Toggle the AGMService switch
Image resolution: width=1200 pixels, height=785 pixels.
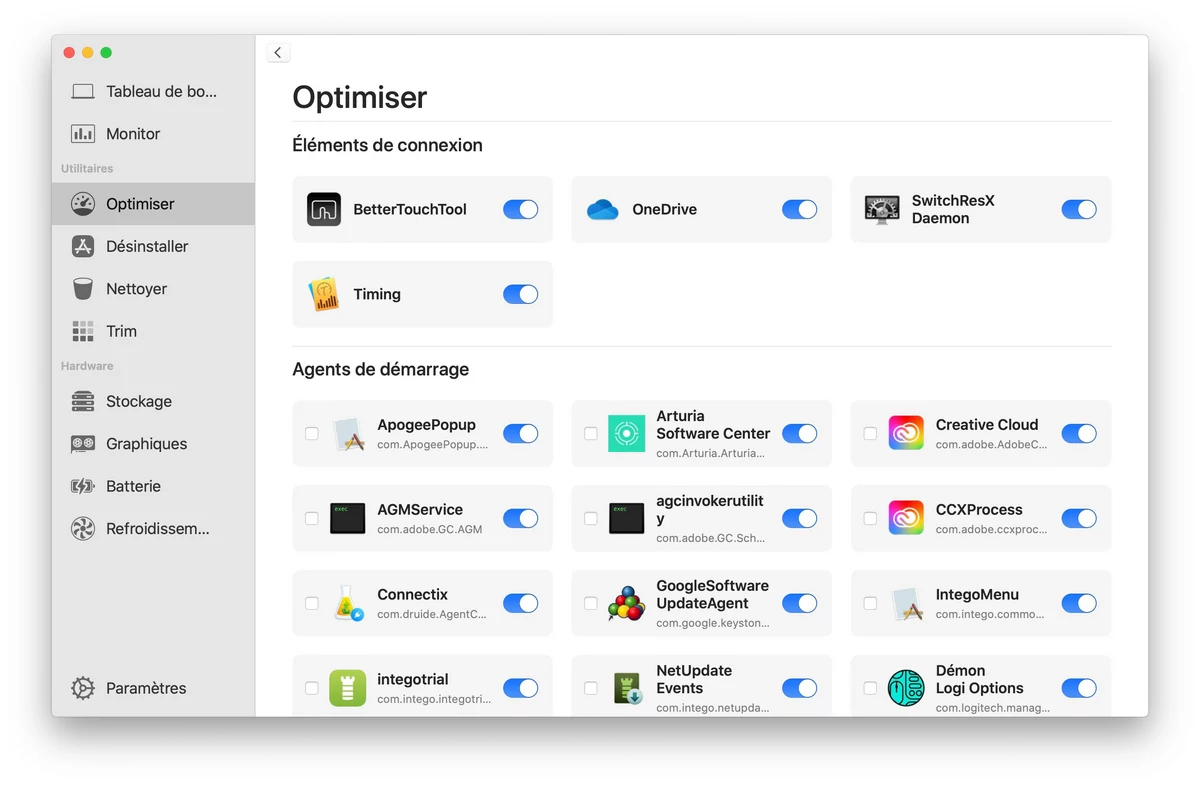pyautogui.click(x=520, y=518)
